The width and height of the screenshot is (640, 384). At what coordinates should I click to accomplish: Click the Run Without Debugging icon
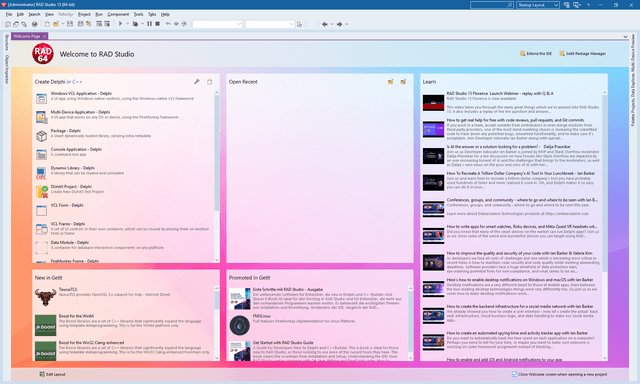tap(135, 24)
